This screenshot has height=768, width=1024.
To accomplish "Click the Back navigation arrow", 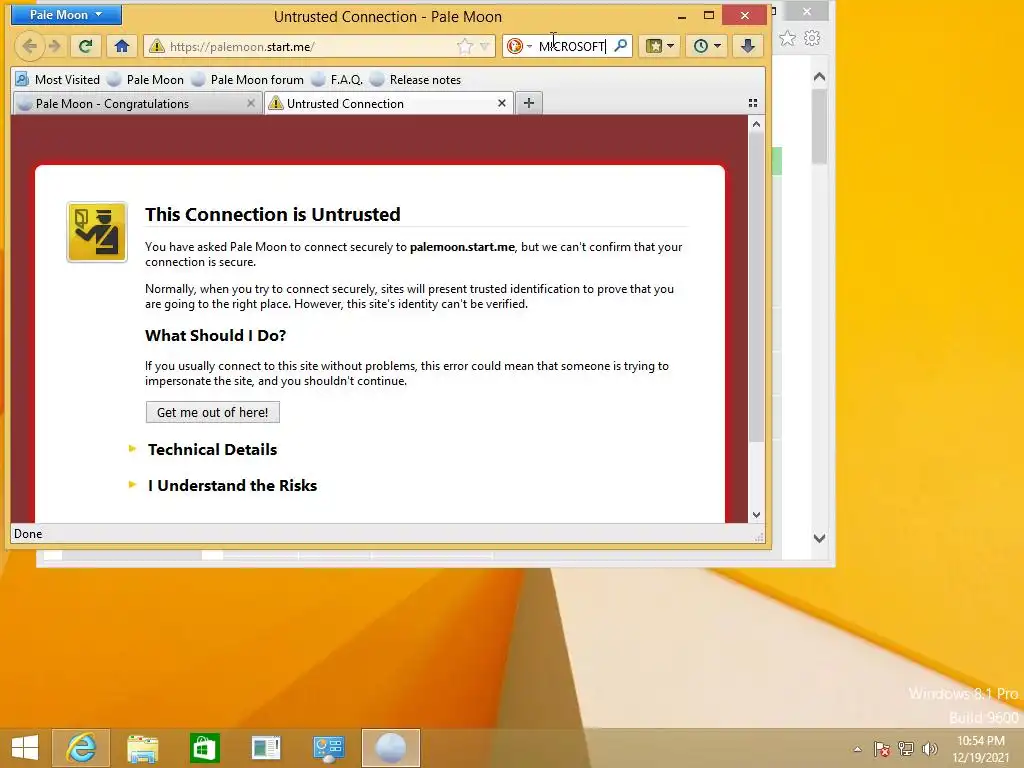I will pyautogui.click(x=29, y=46).
